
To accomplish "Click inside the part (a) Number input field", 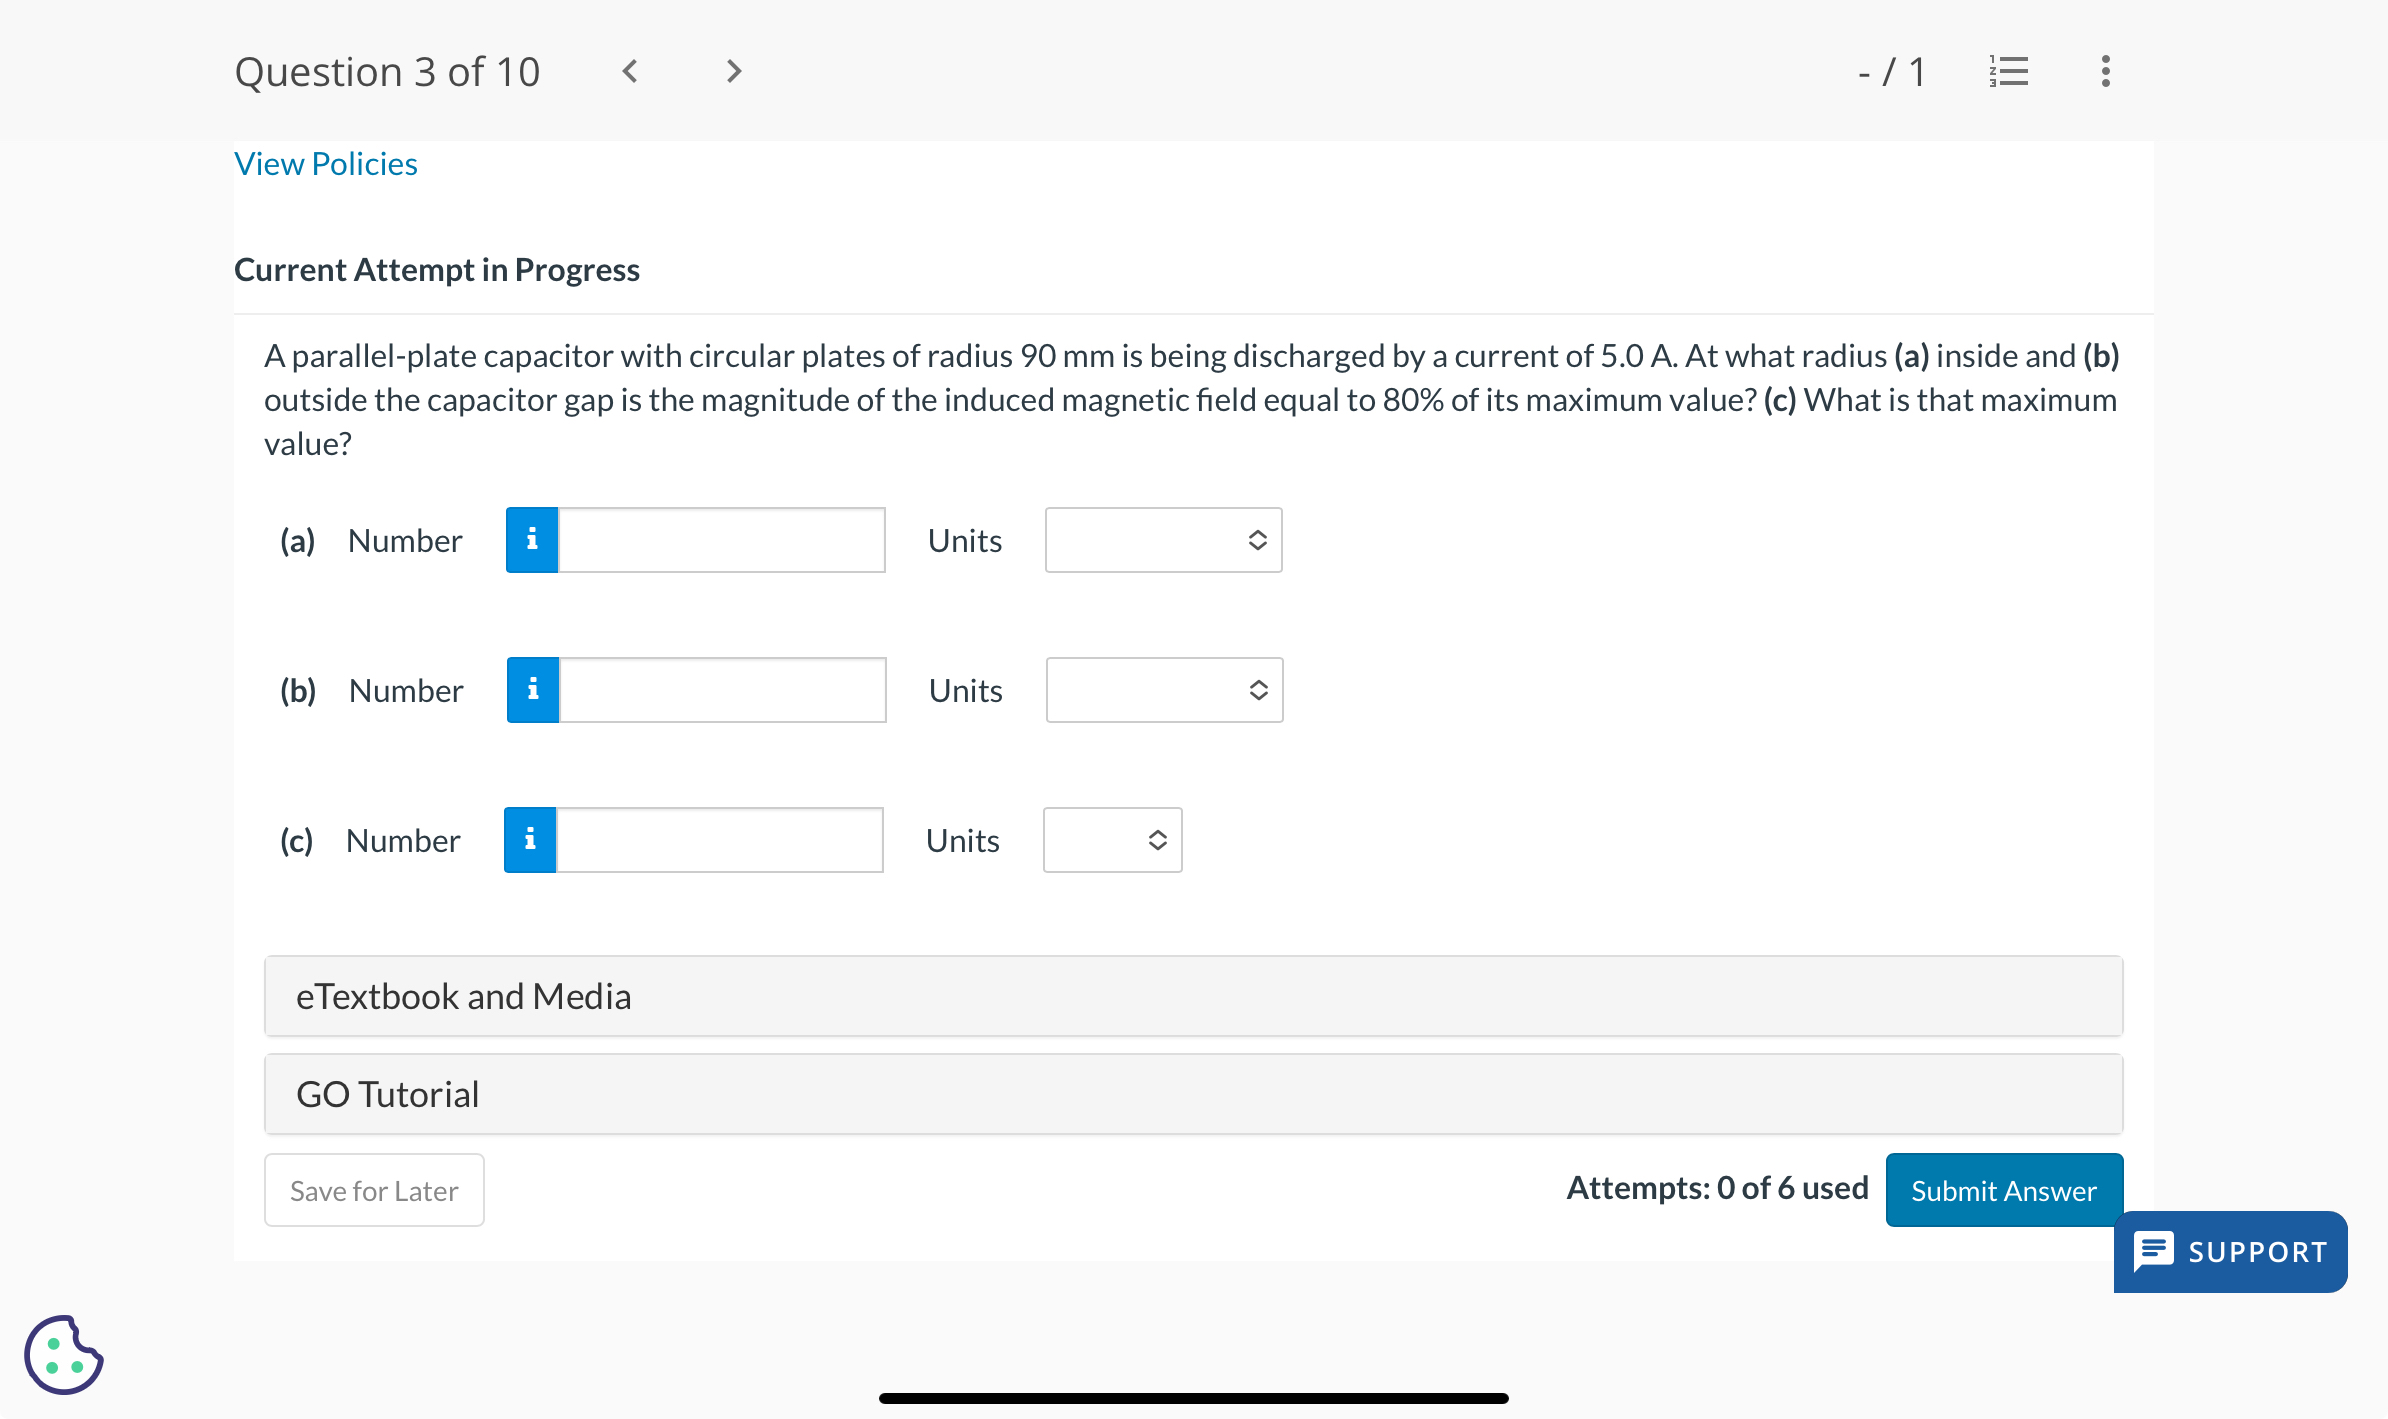I will tap(720, 540).
